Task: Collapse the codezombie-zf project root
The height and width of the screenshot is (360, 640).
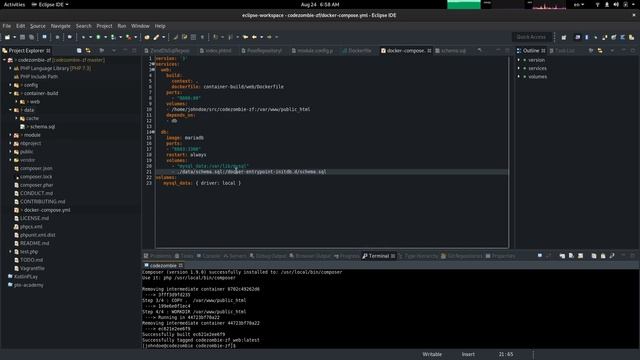Action: (4, 60)
